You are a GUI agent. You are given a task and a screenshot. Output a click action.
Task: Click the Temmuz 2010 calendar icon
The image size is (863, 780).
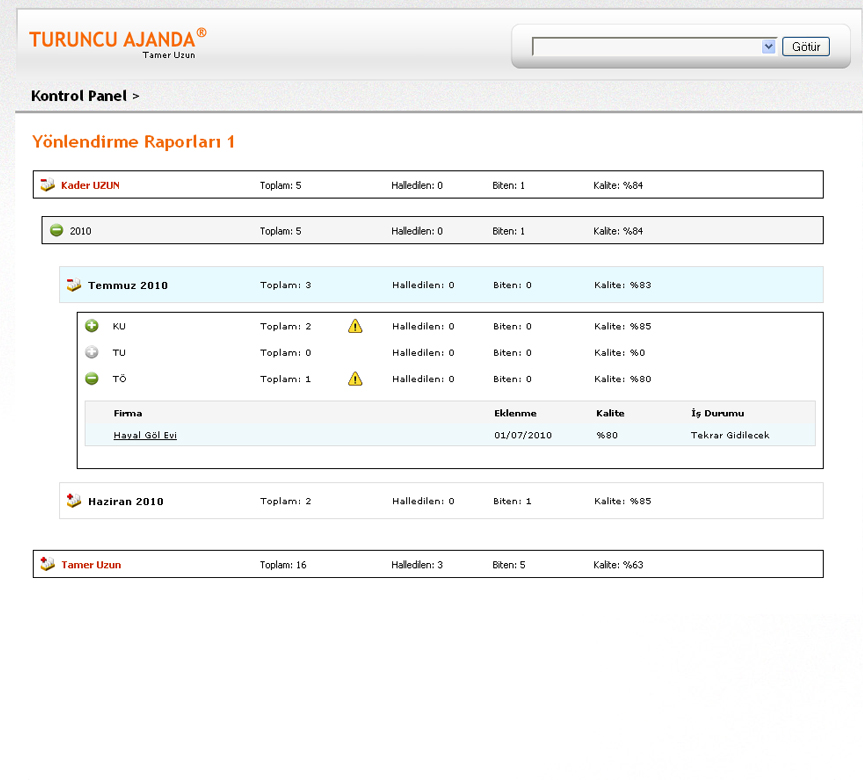point(73,286)
